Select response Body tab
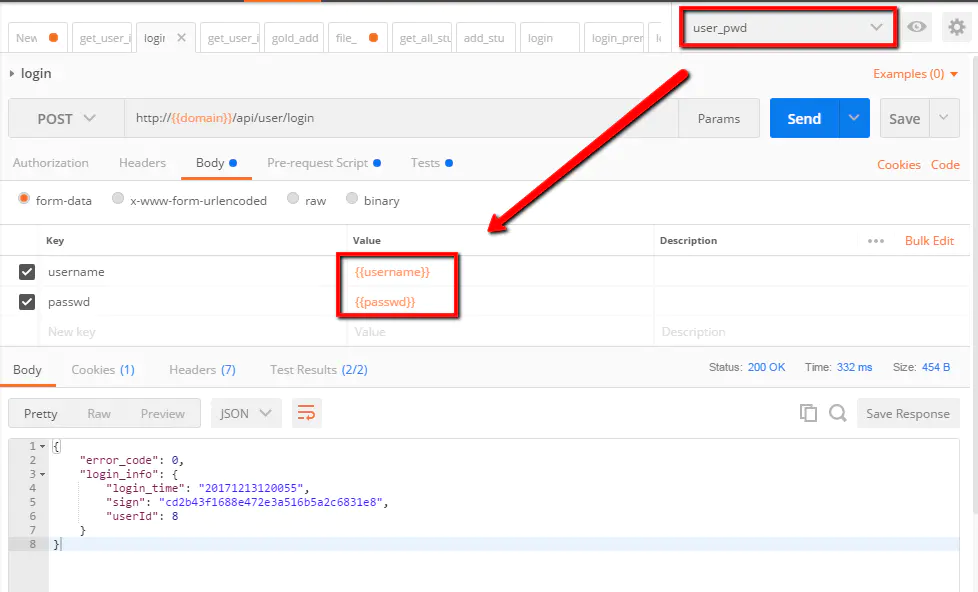 [27, 370]
